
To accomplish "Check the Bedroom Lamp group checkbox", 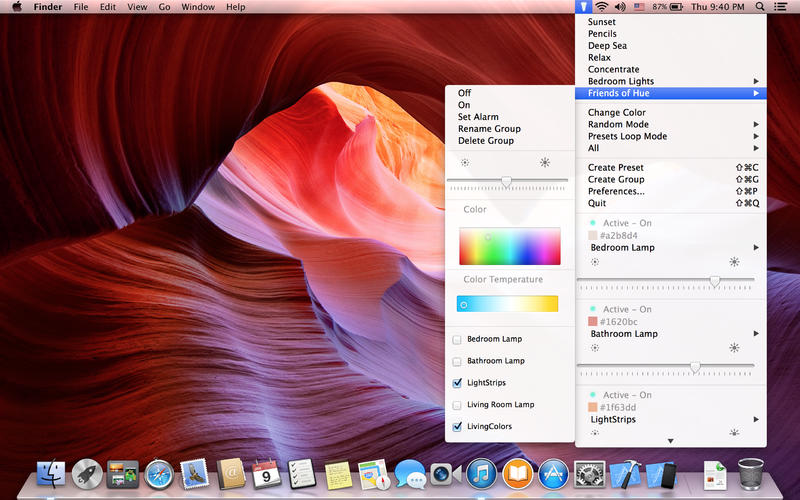I will tap(457, 339).
